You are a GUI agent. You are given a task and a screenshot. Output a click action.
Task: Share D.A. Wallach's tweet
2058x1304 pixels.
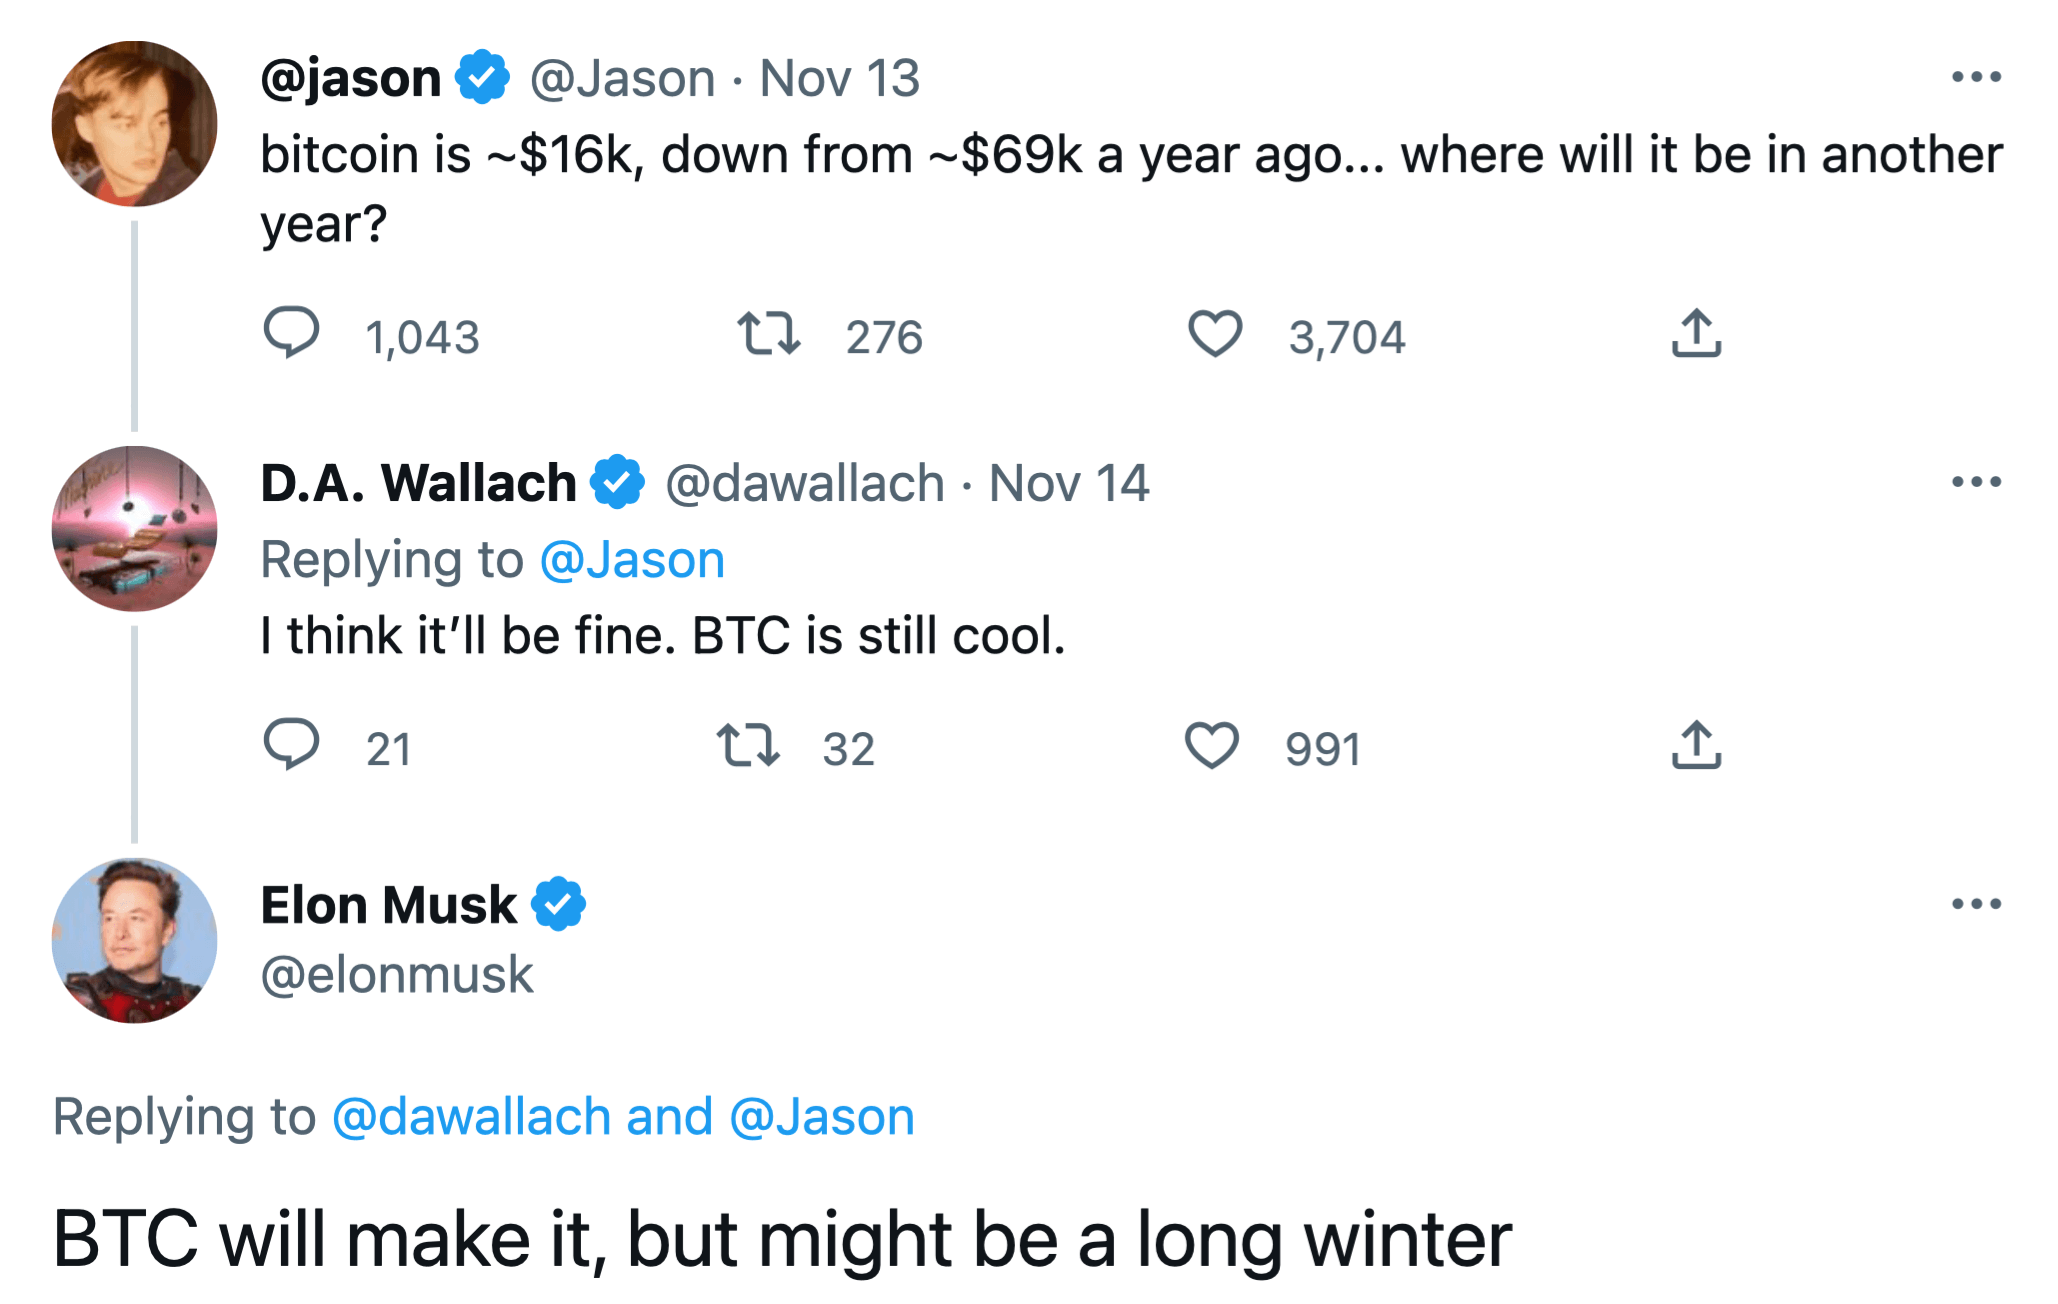point(1696,746)
